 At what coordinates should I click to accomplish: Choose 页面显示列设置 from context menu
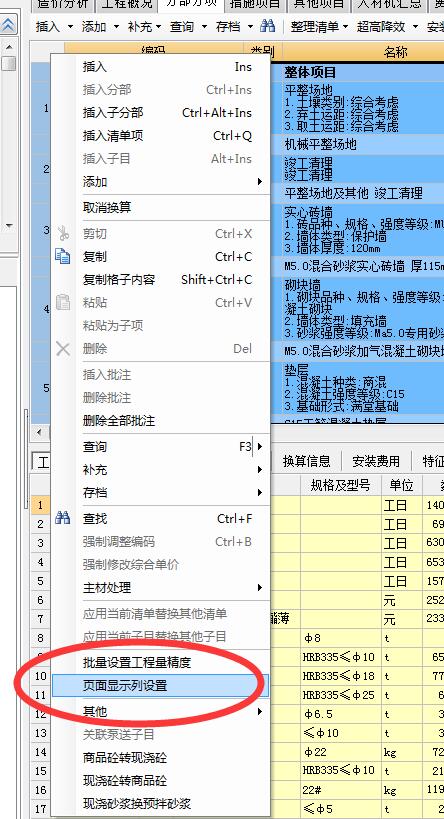(160, 685)
